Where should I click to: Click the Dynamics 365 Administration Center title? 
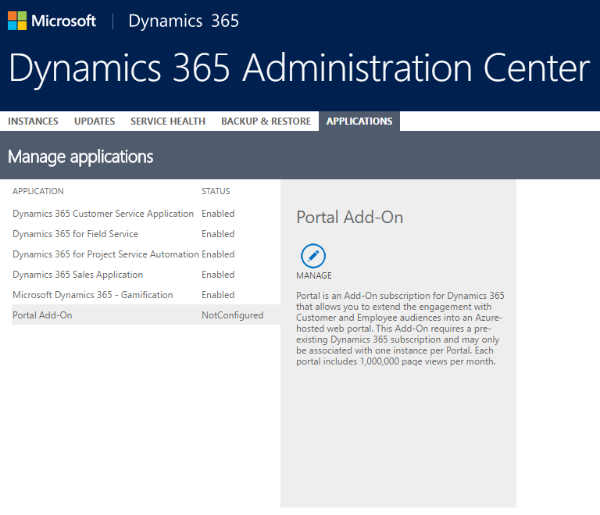(299, 68)
